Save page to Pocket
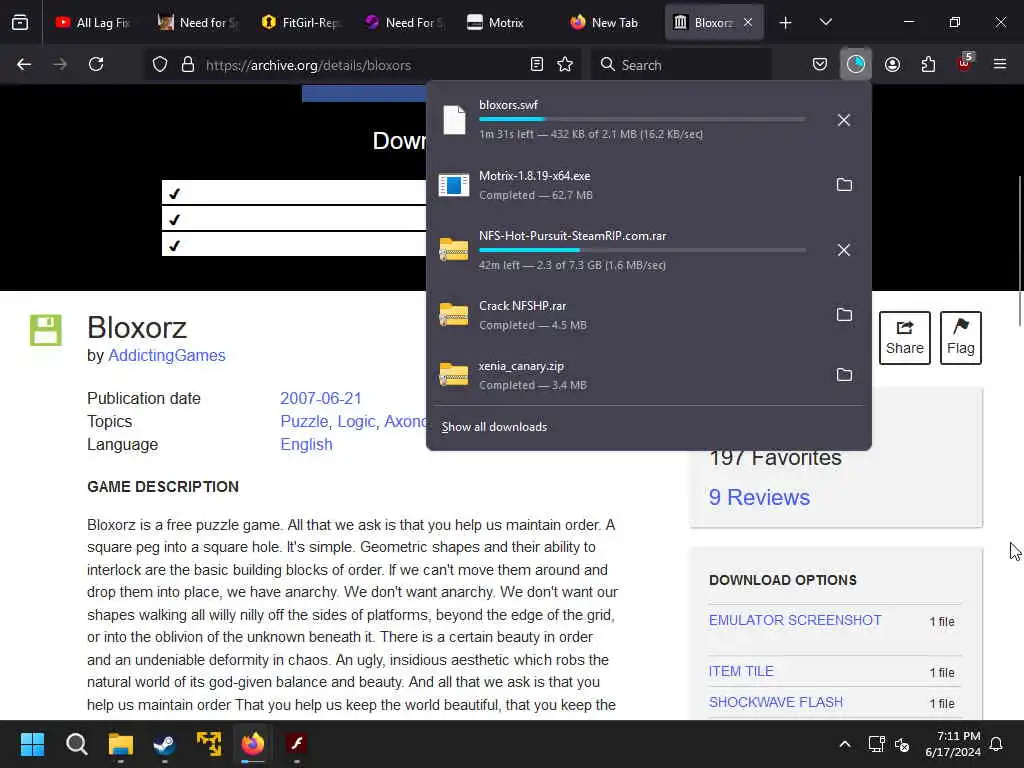Screen dimensions: 1024x768 click(820, 65)
